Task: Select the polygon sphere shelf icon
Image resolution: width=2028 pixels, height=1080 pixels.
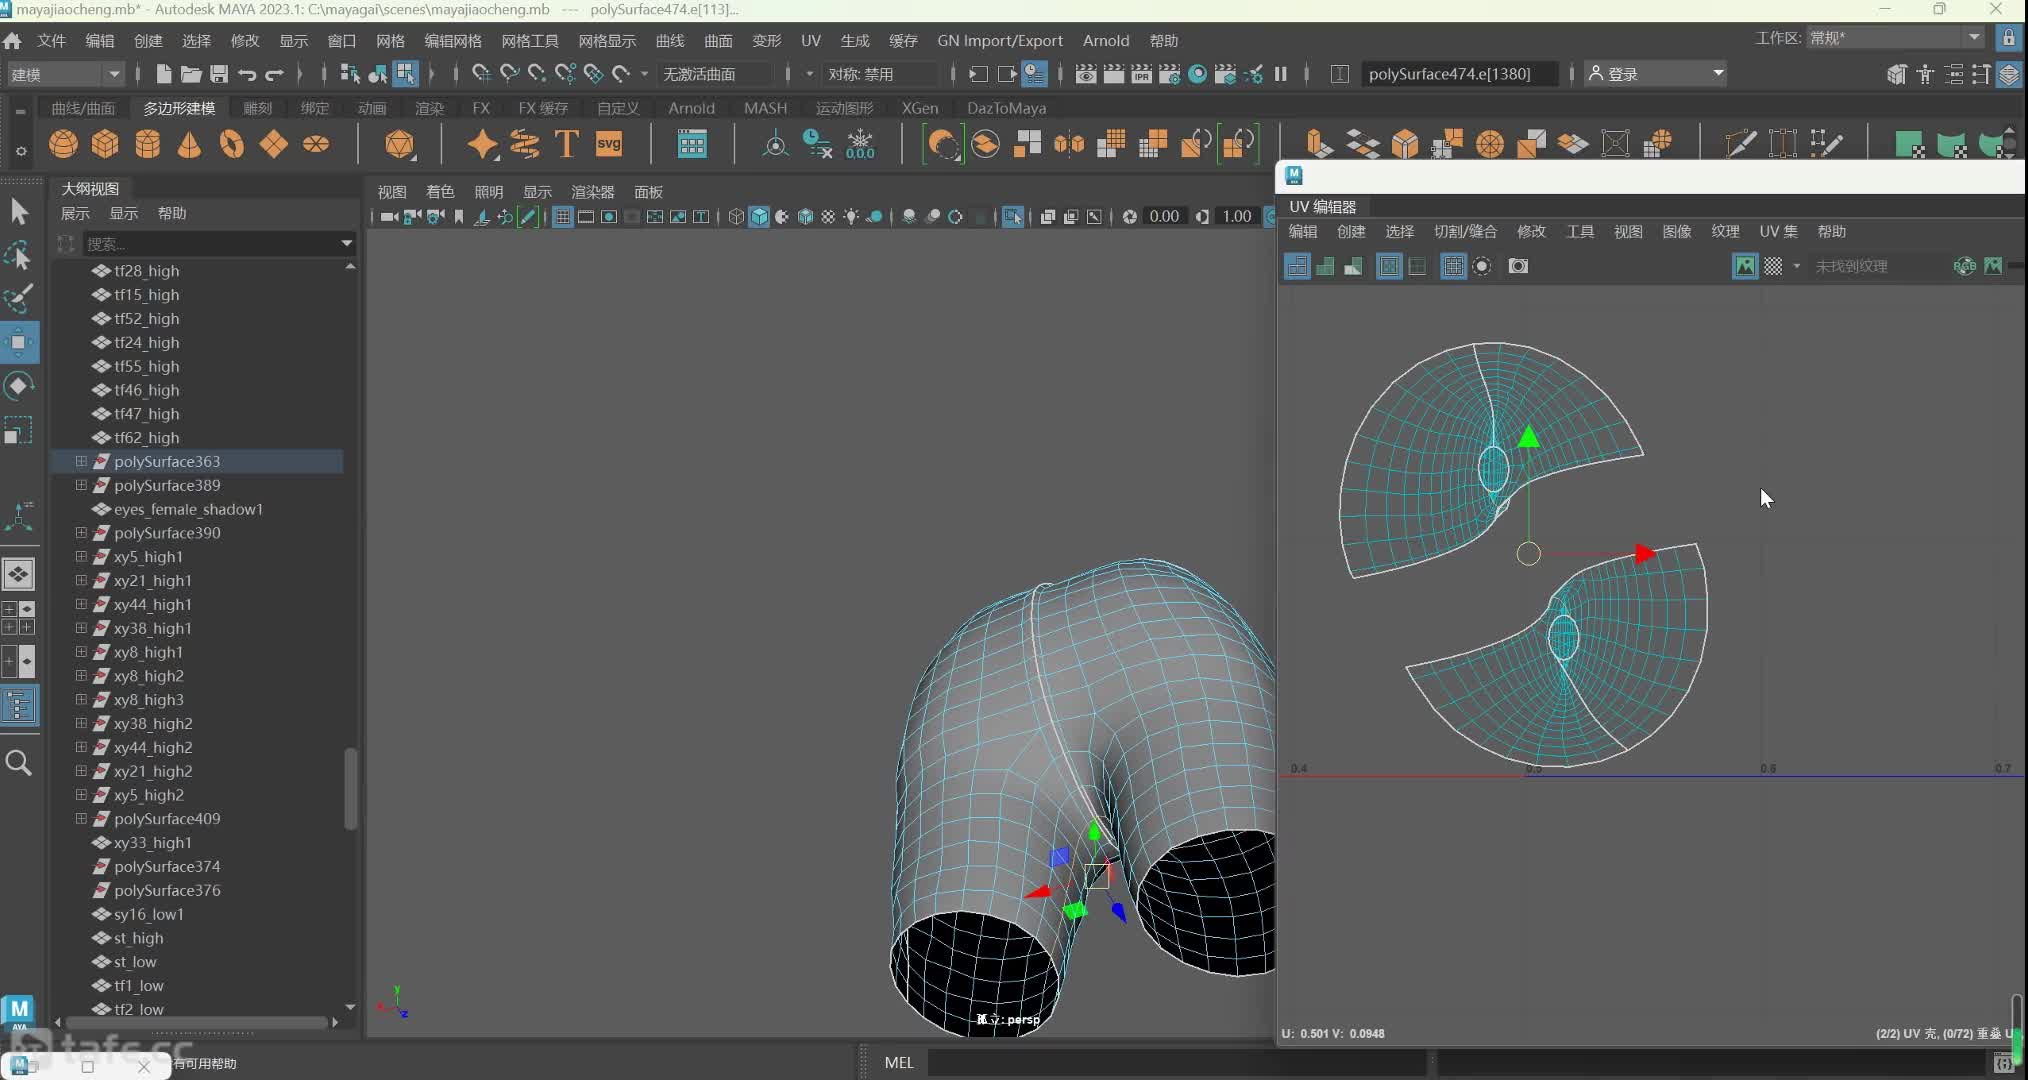Action: pos(63,144)
